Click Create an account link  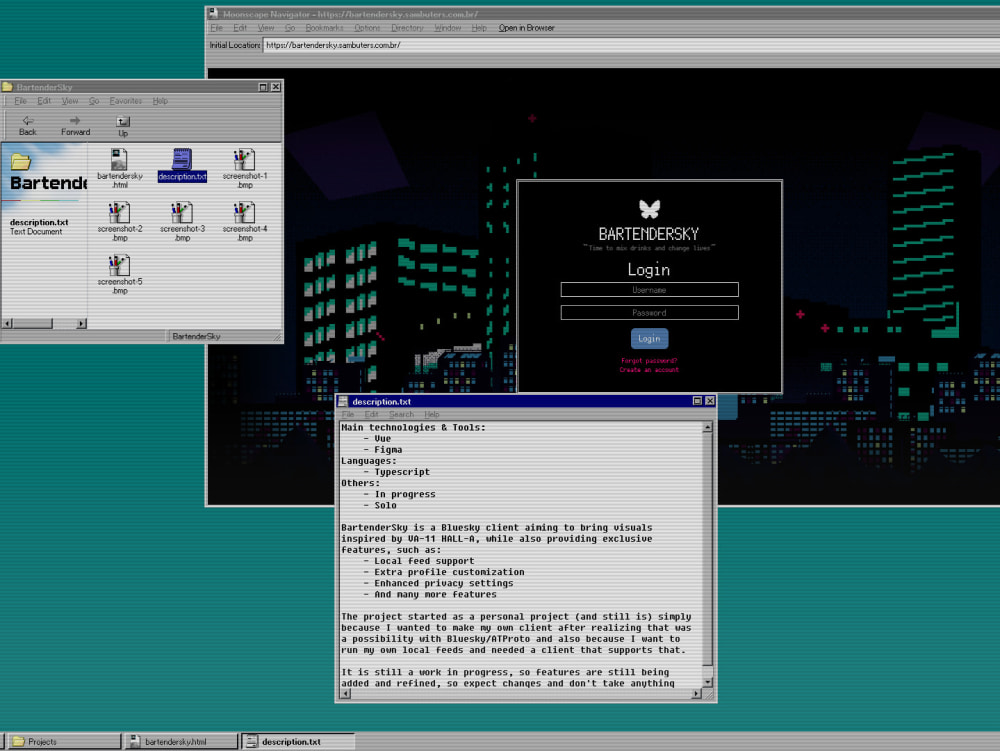click(x=649, y=370)
